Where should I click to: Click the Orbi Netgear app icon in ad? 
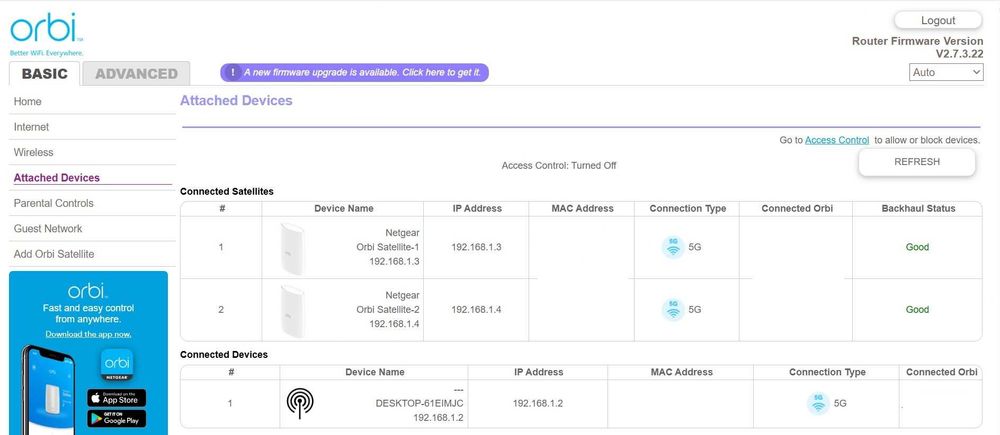117,365
